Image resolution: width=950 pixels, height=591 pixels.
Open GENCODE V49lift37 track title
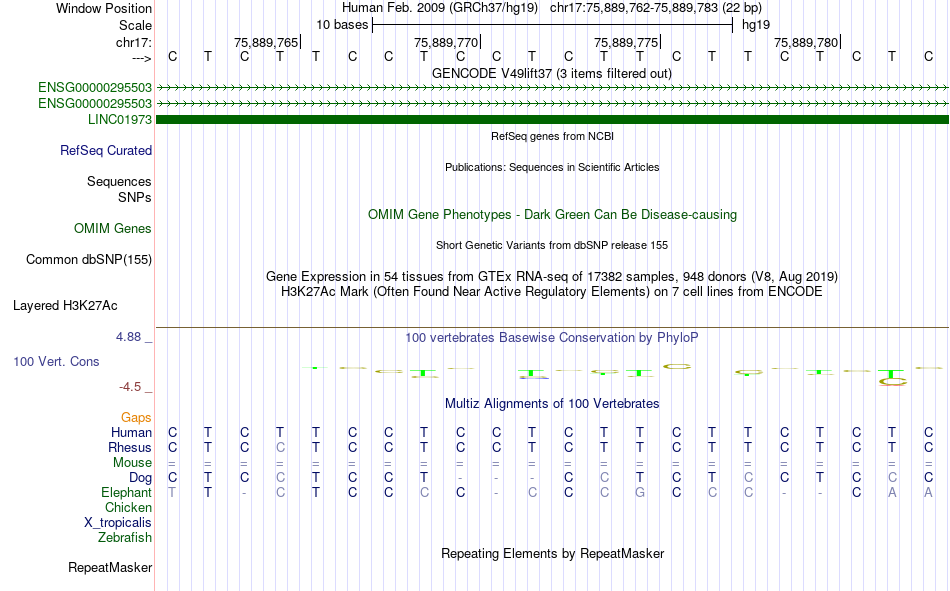click(x=552, y=73)
